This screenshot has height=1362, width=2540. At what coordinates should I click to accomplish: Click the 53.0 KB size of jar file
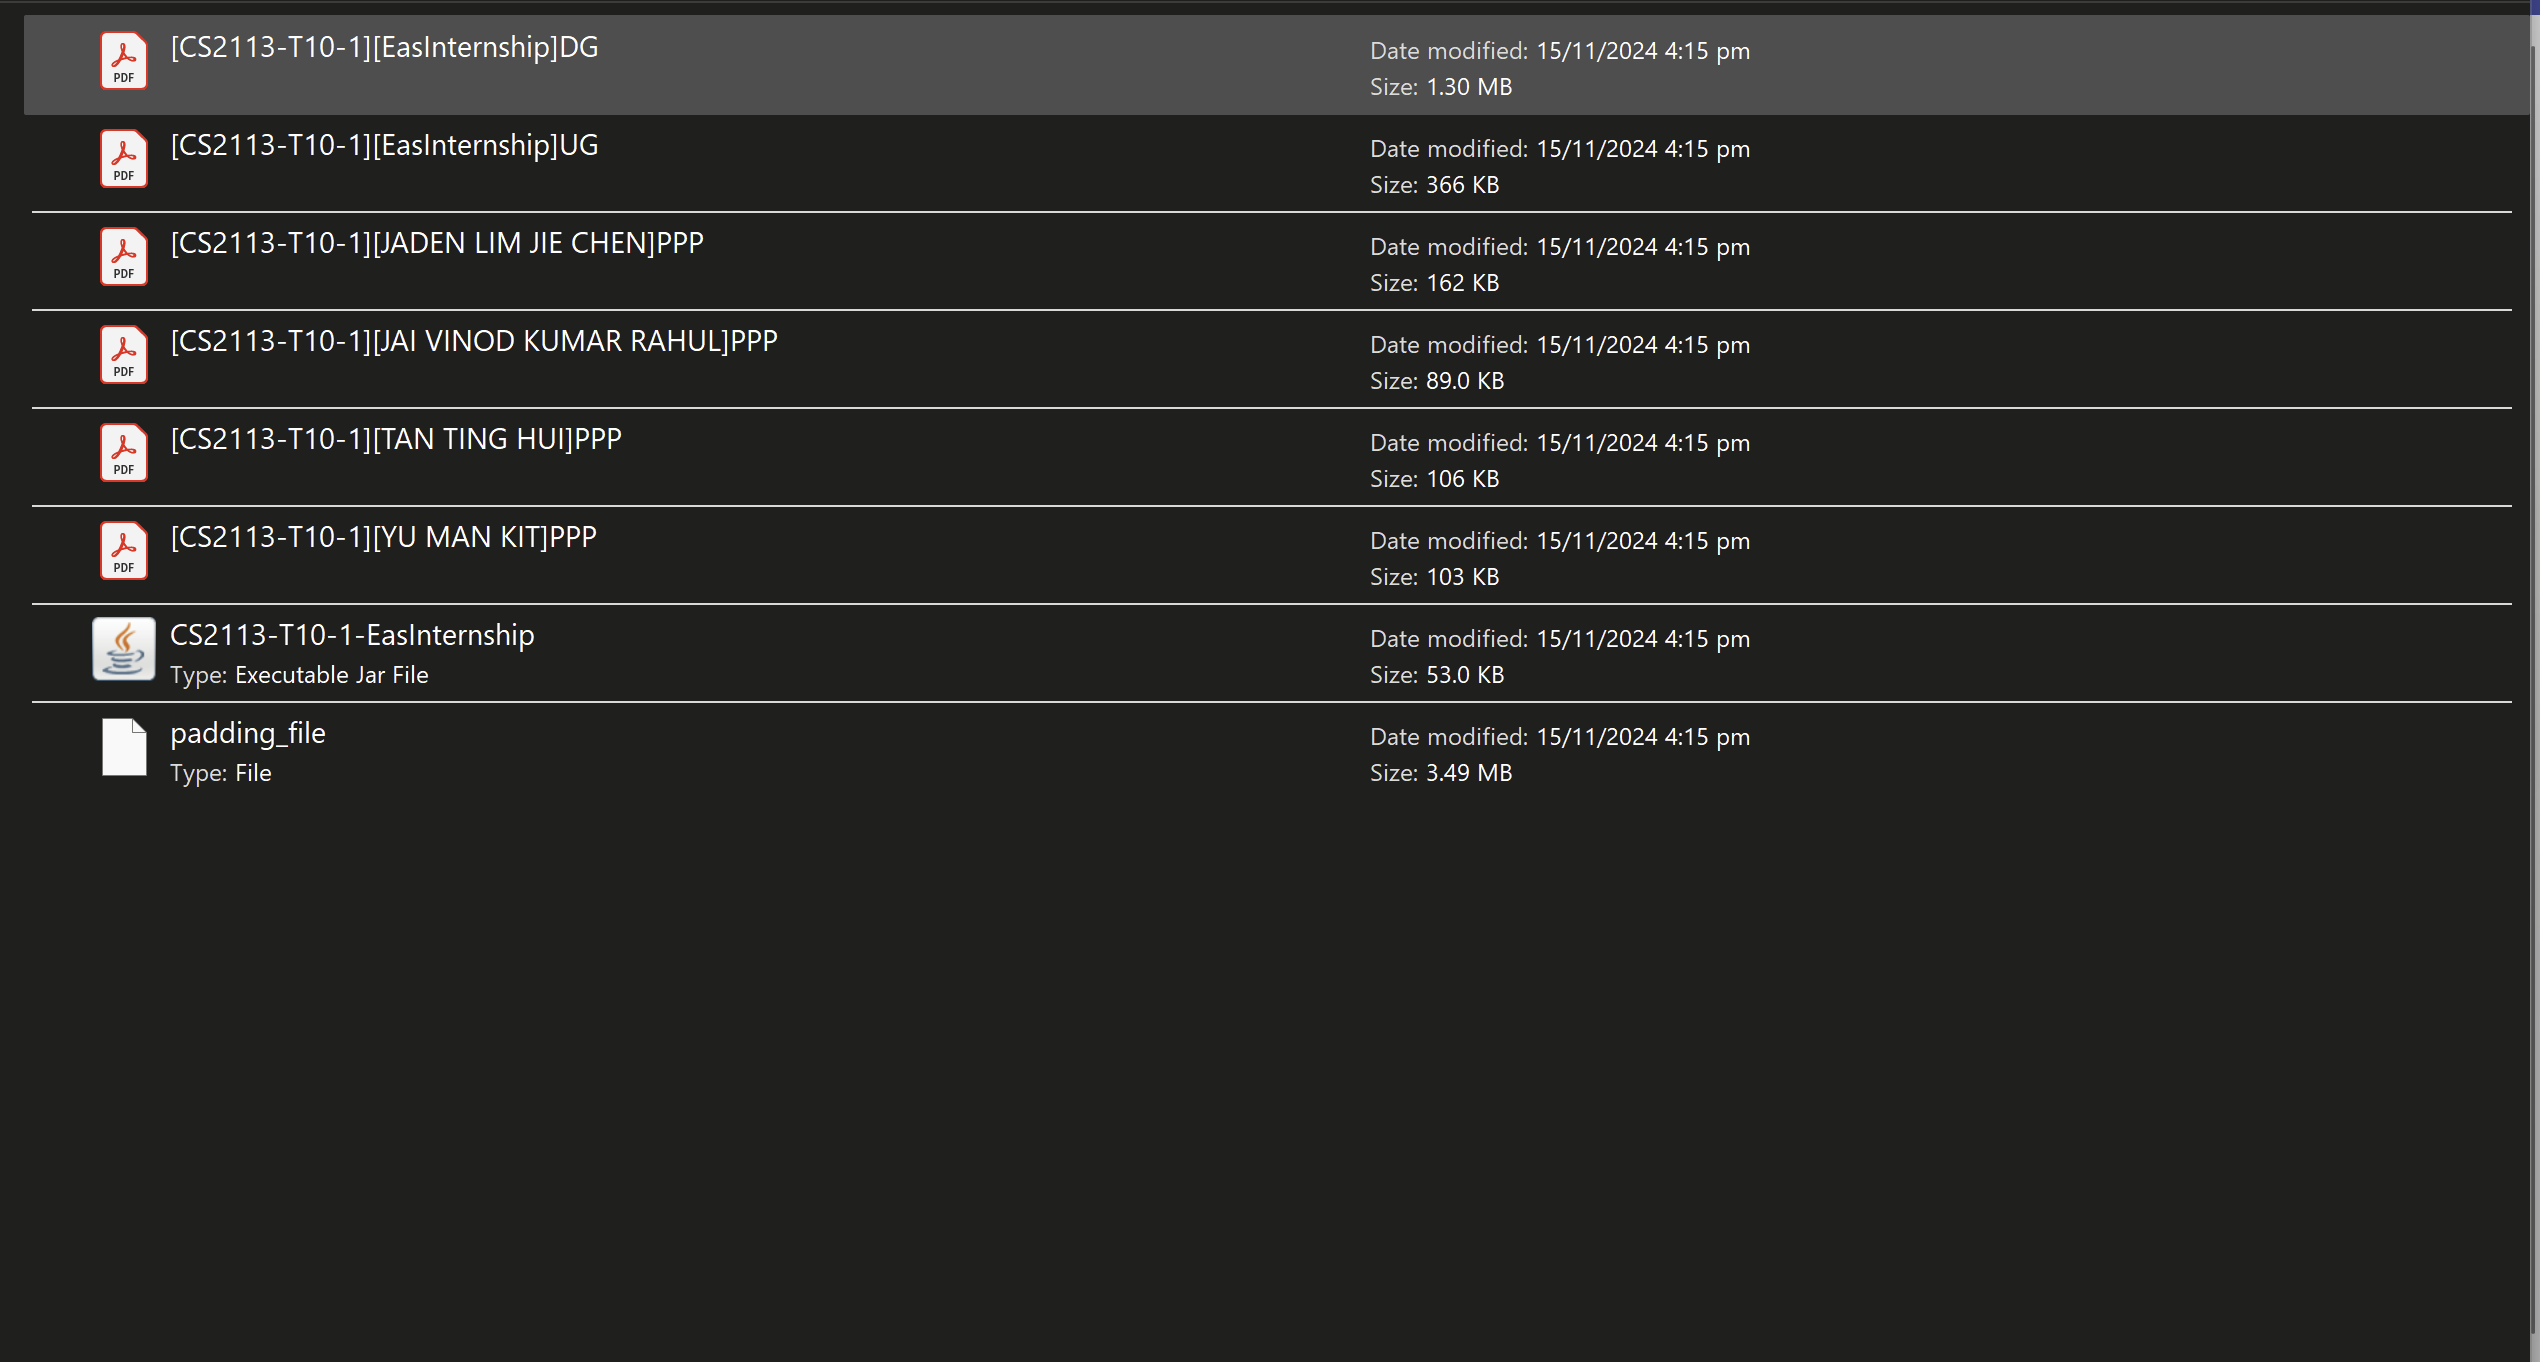point(1464,675)
